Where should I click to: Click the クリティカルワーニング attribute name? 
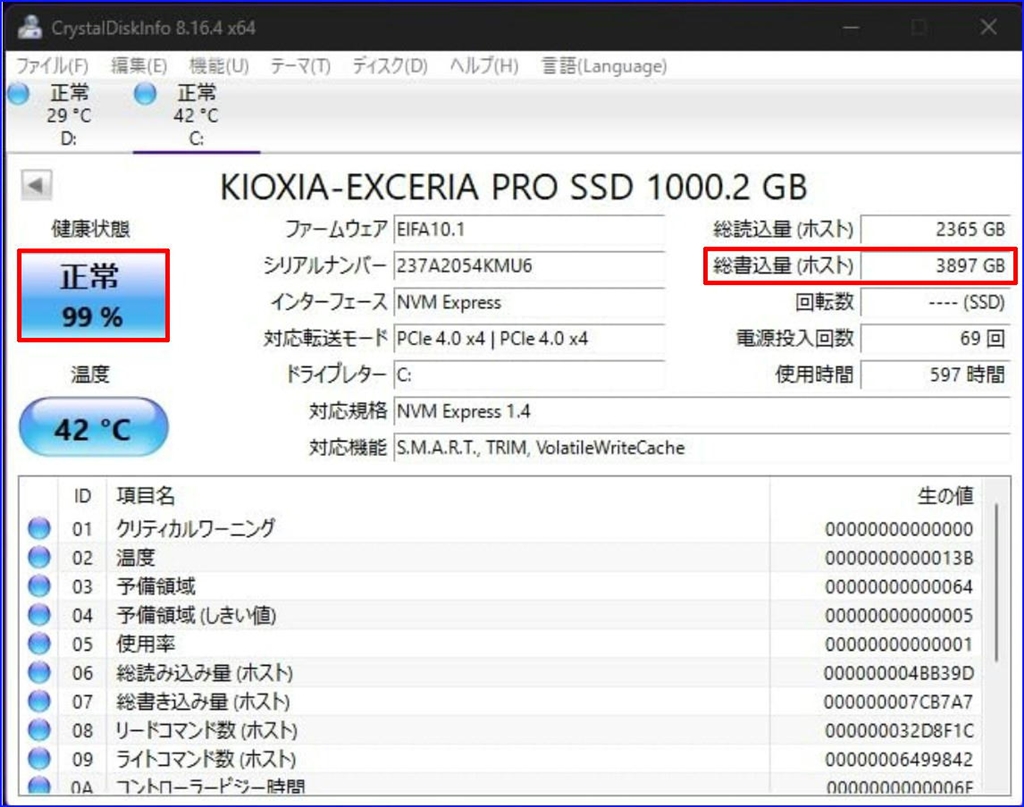[x=196, y=528]
